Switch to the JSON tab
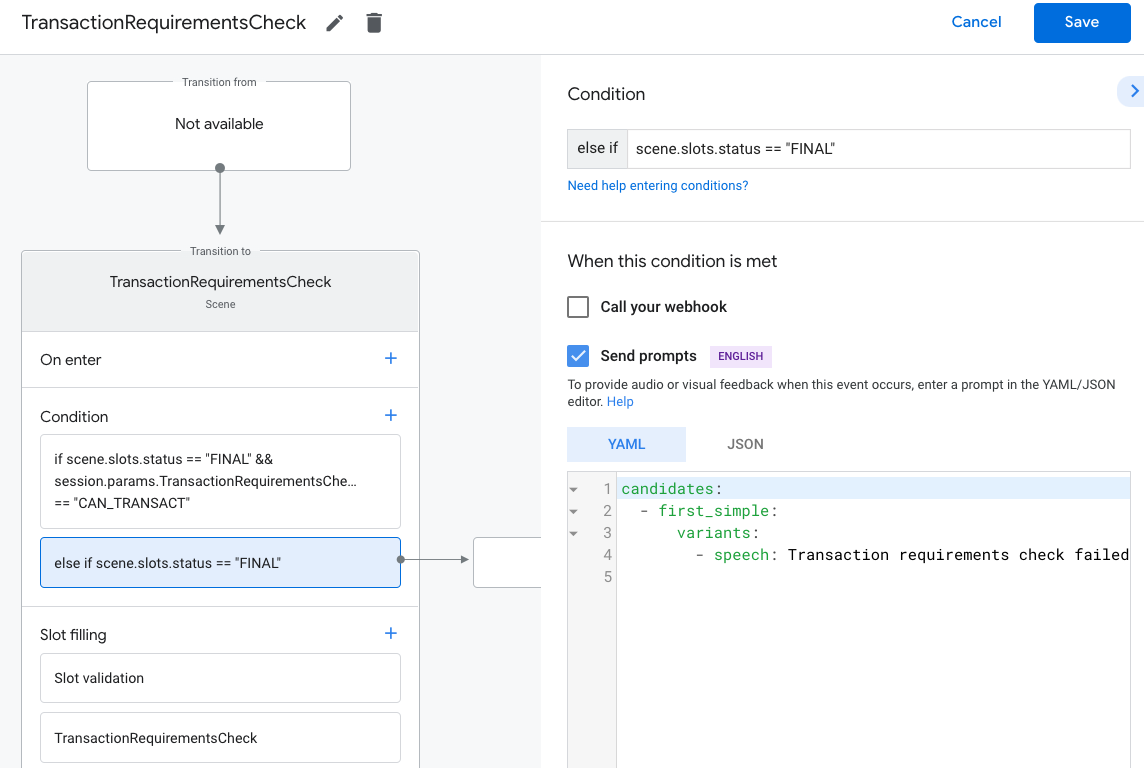This screenshot has width=1144, height=768. click(745, 444)
